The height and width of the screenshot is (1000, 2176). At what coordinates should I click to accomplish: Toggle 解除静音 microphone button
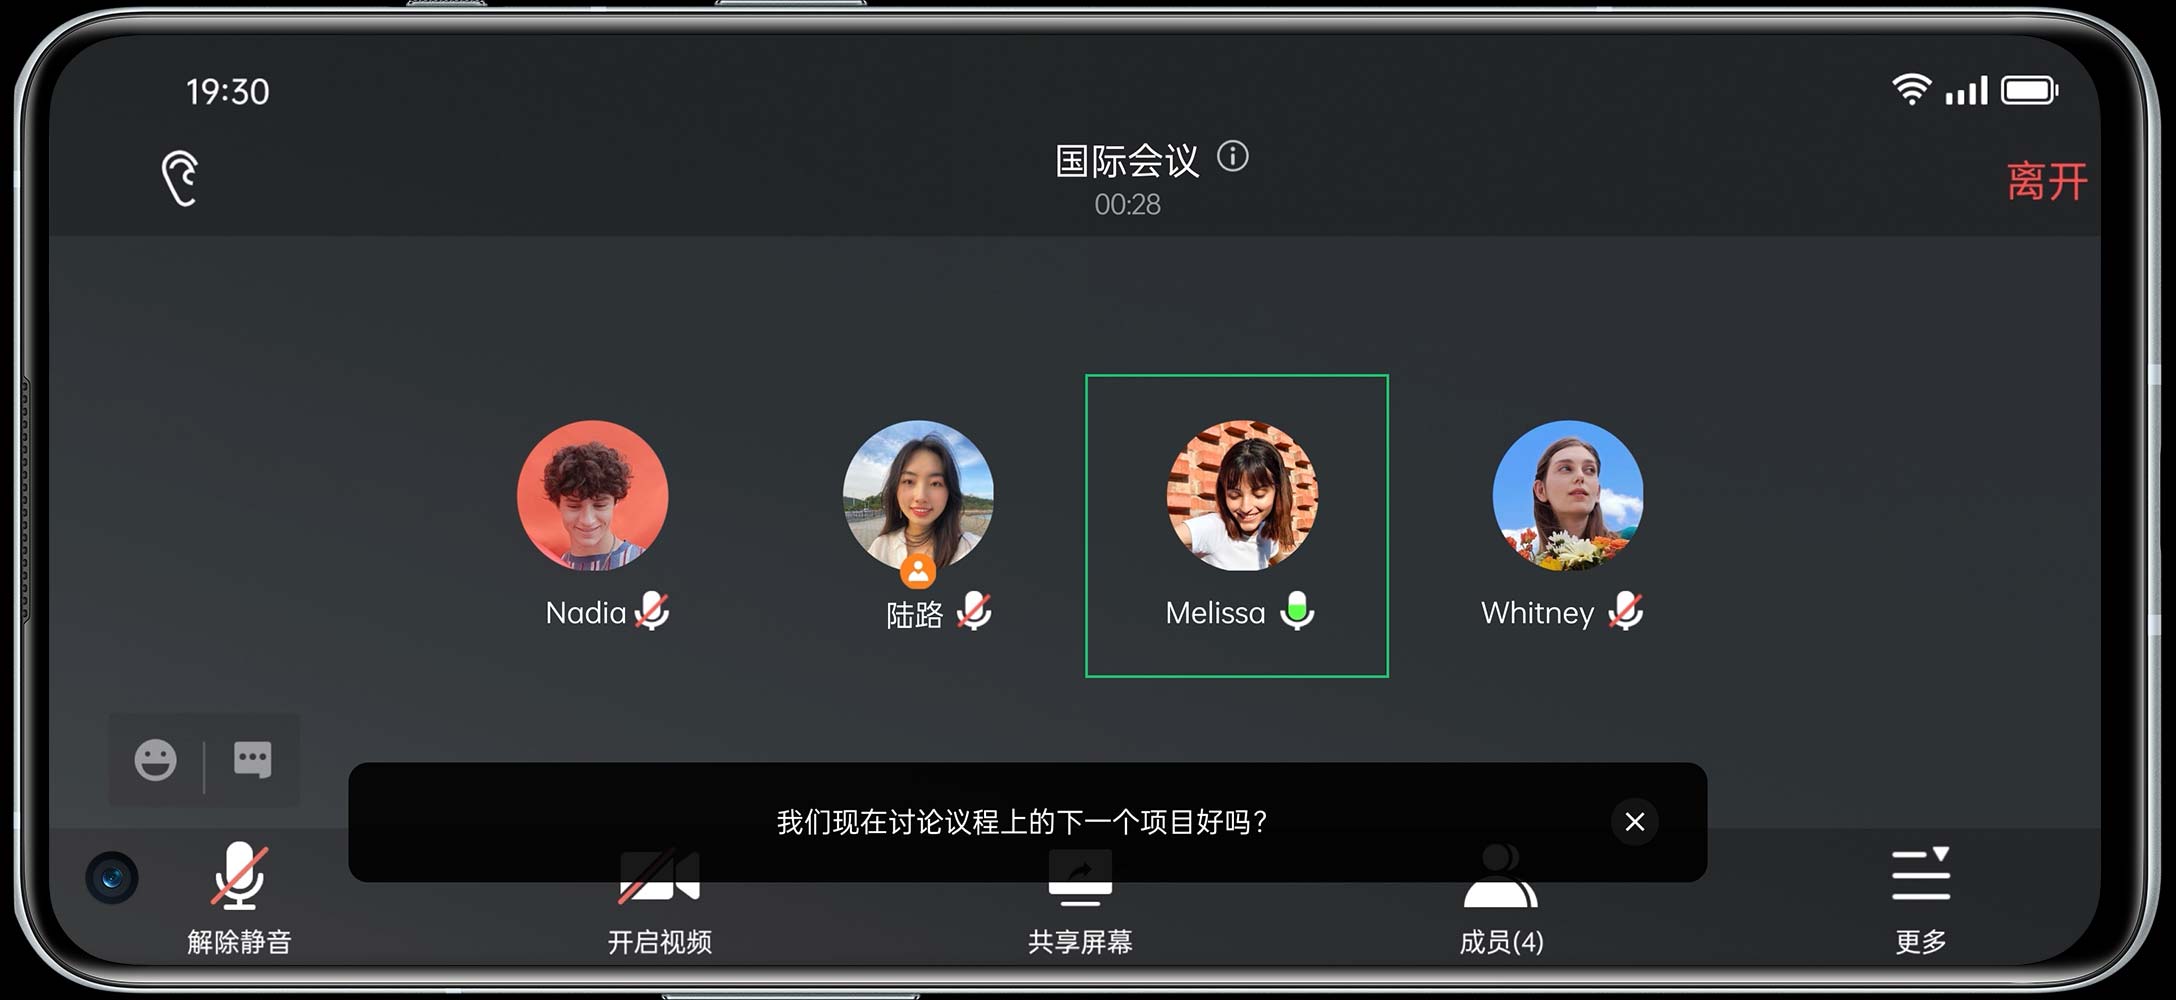click(239, 898)
